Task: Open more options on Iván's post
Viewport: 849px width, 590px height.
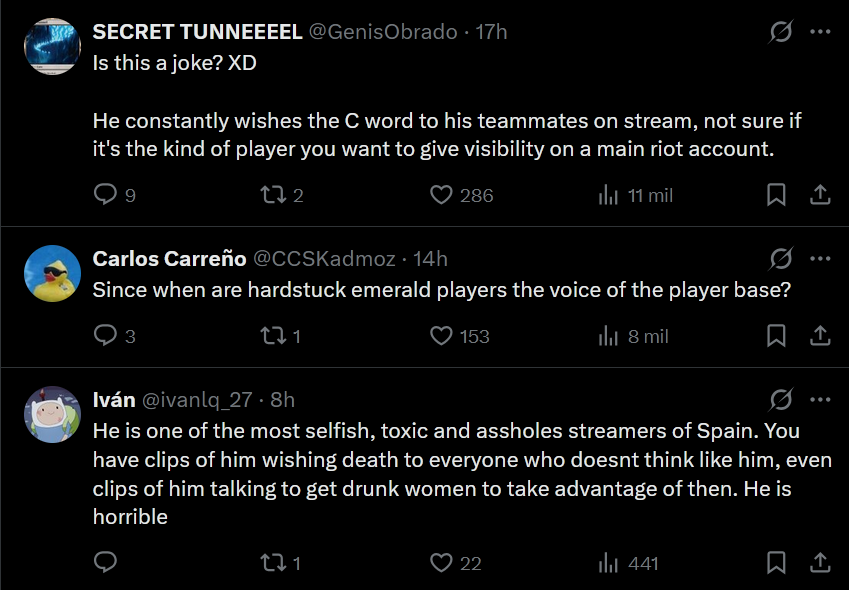Action: (x=820, y=400)
